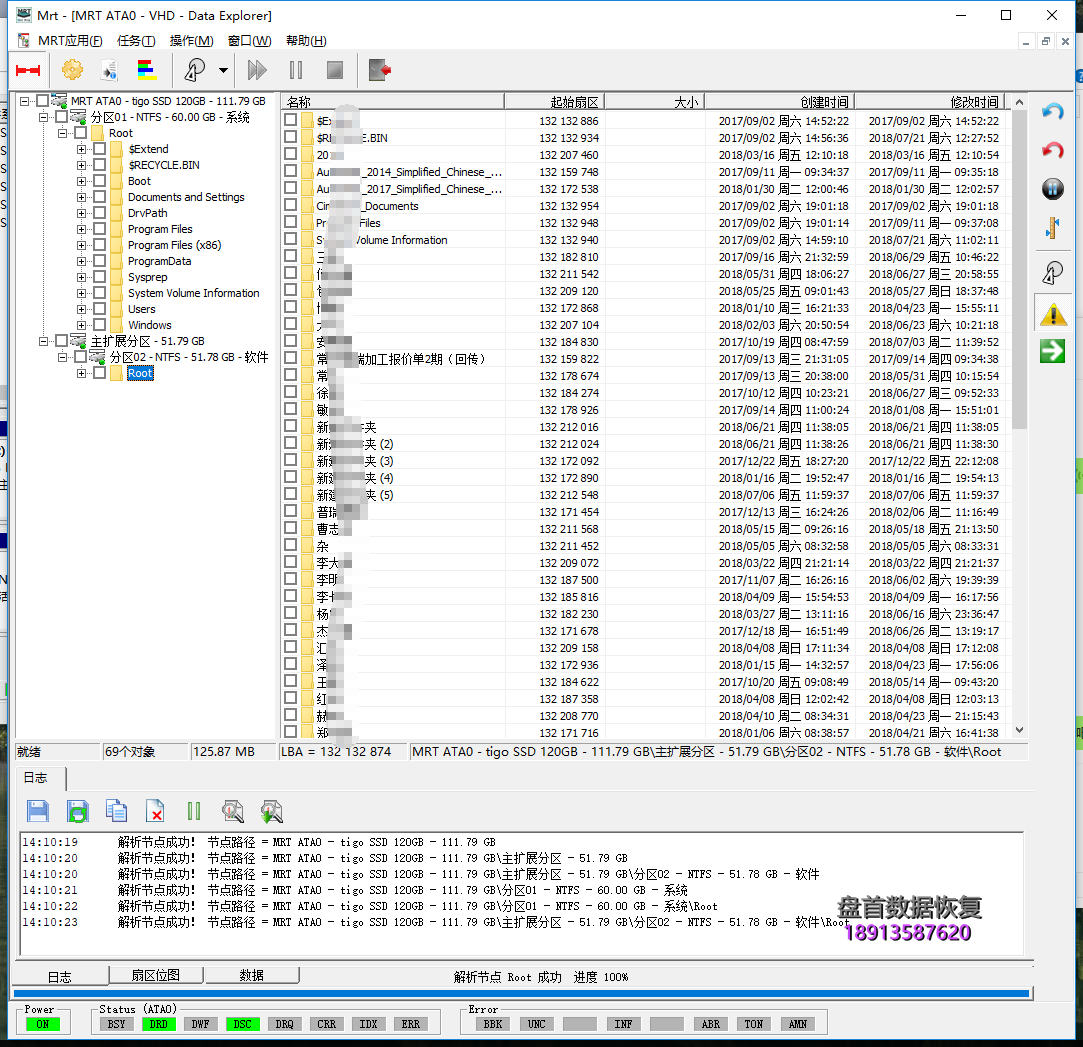Screen dimensions: 1083x1047
Task: Click the multicolor bars toolbar icon
Action: (x=147, y=70)
